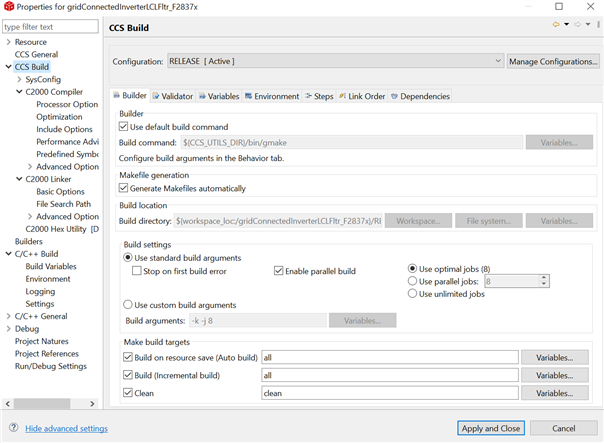This screenshot has height=443, width=604.
Task: Click the back navigation arrow icon
Action: tap(557, 25)
